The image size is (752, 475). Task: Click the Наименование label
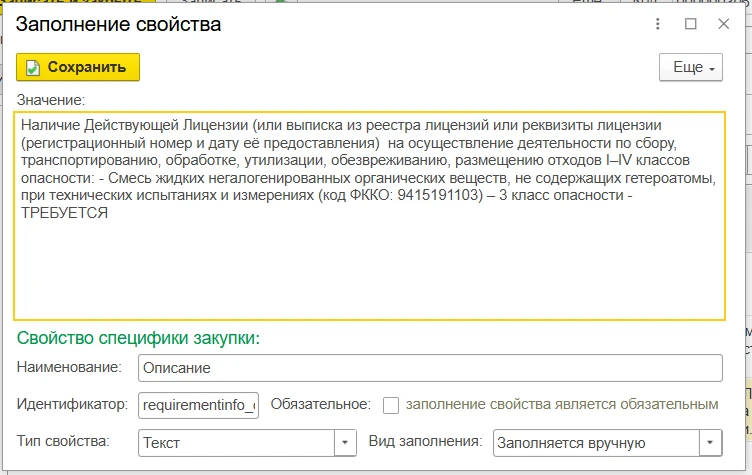tap(69, 367)
